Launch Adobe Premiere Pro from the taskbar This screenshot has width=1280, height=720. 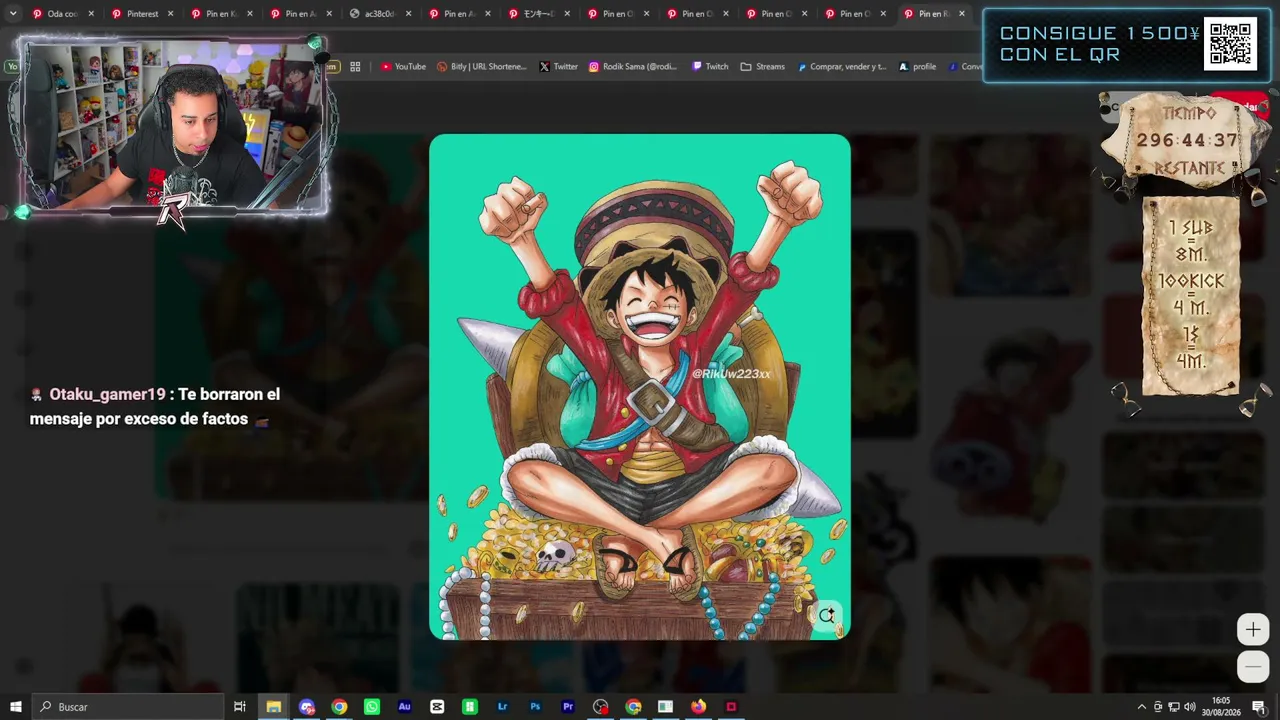pyautogui.click(x=568, y=707)
